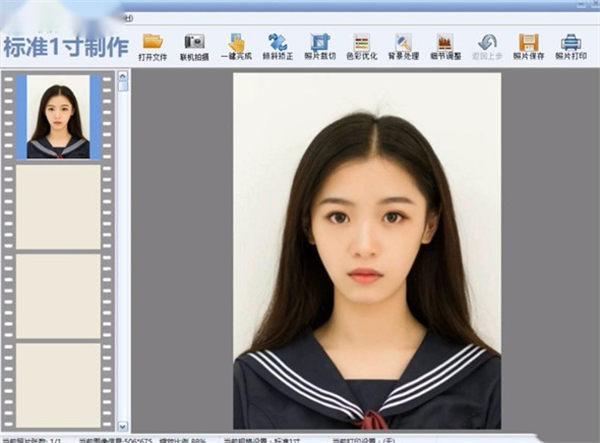
Task: Click filmstrip scrollbar down arrow
Action: (x=123, y=426)
